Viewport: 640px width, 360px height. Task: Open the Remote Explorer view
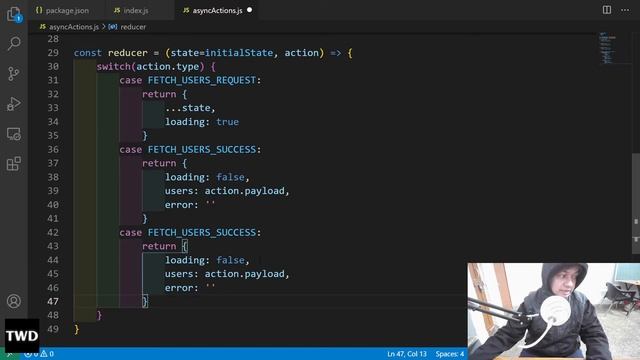[14, 134]
